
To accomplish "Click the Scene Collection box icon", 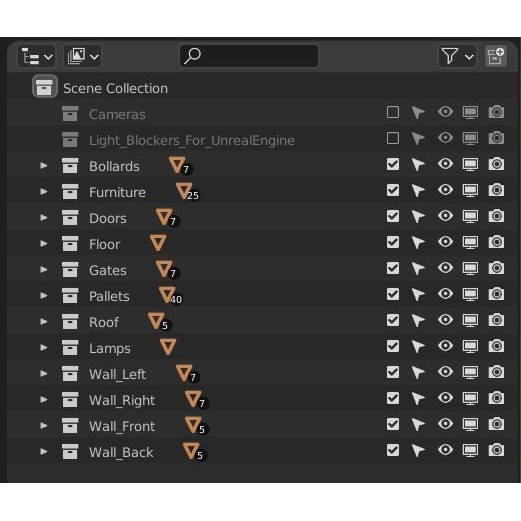I will tap(45, 86).
